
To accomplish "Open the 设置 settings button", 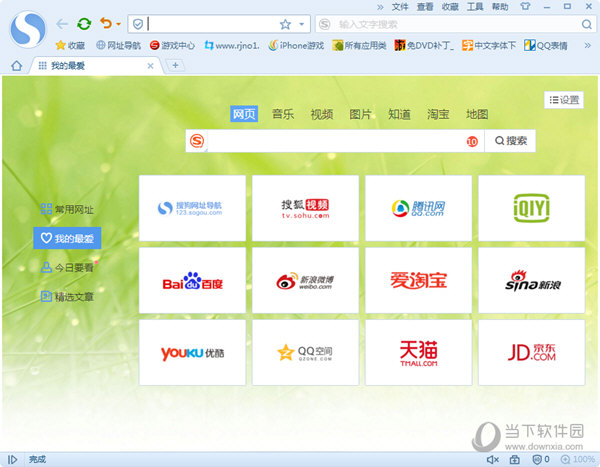I will pos(564,100).
